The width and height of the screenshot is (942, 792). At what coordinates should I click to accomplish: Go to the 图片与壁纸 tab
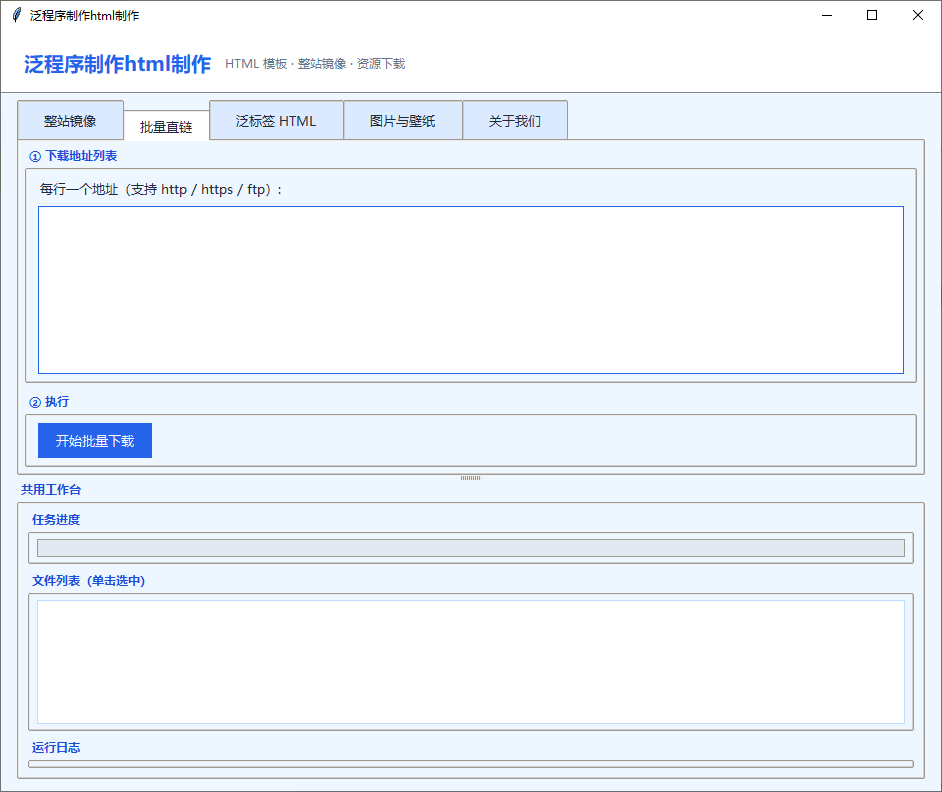coord(402,121)
